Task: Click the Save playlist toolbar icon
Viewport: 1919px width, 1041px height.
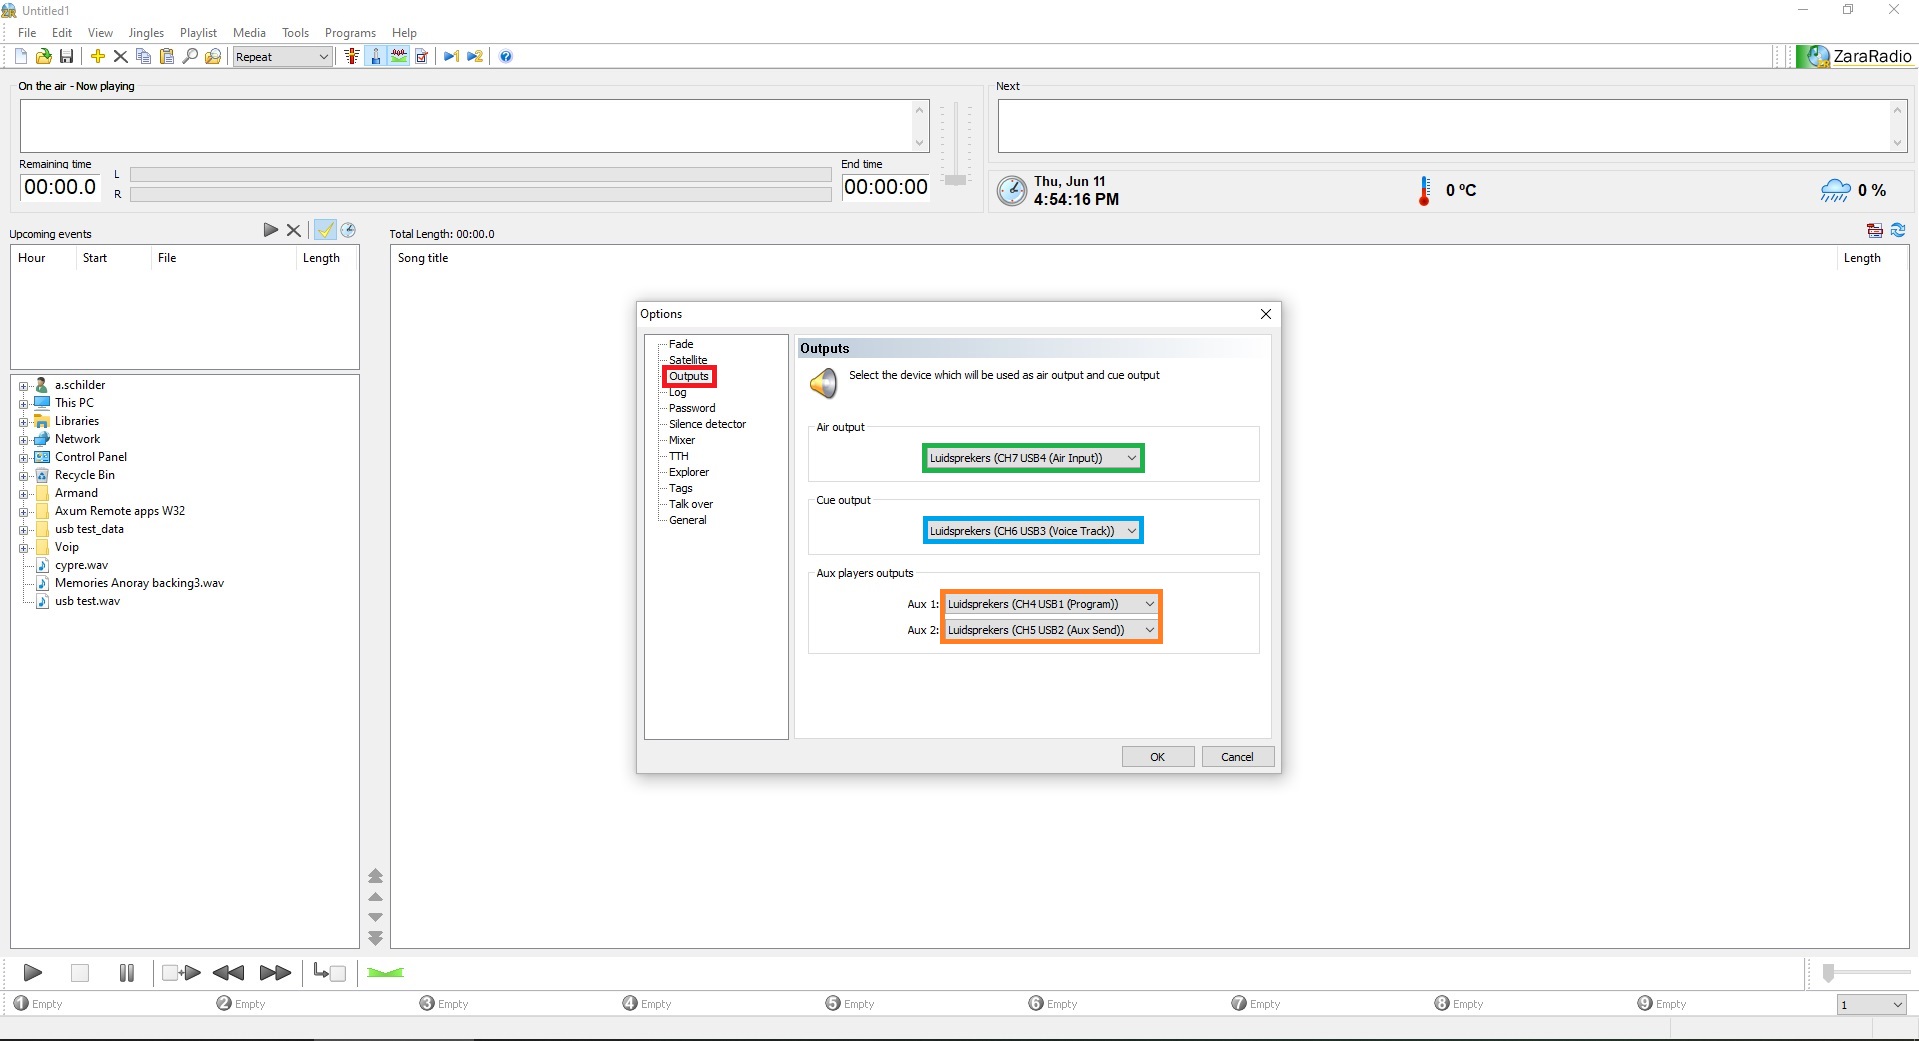Action: click(67, 57)
